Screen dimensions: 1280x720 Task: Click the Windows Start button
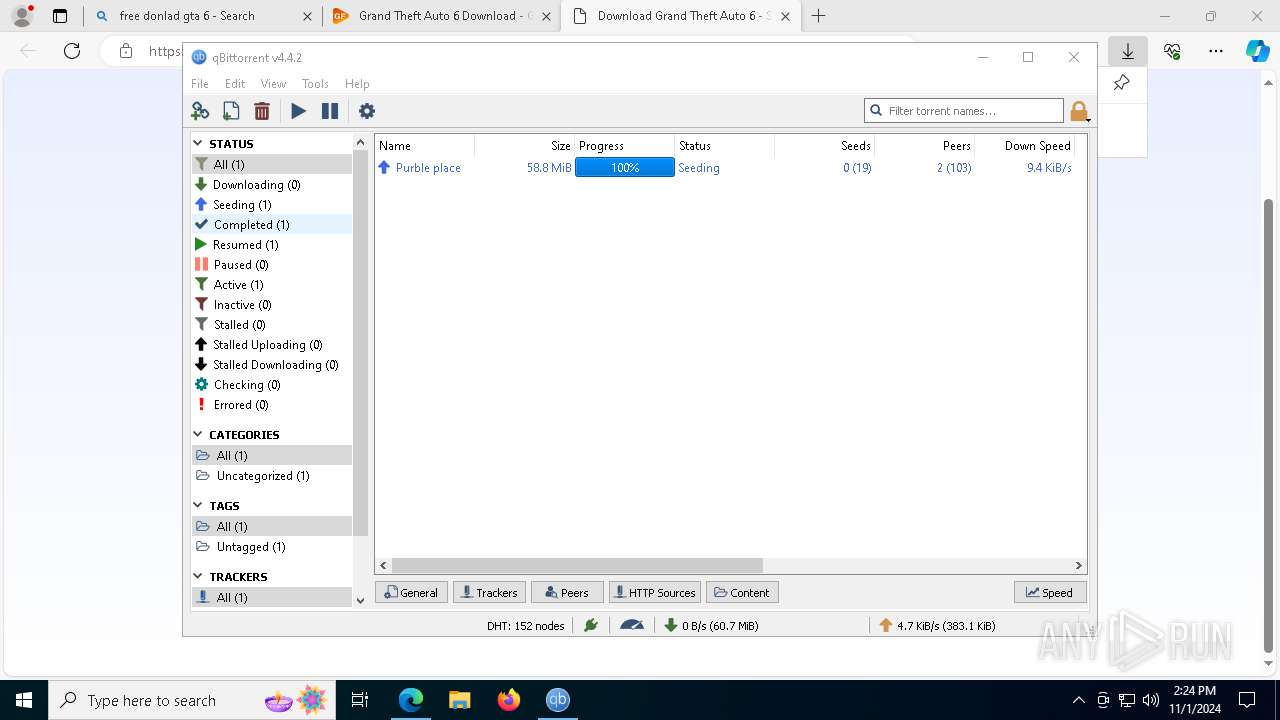[x=24, y=700]
